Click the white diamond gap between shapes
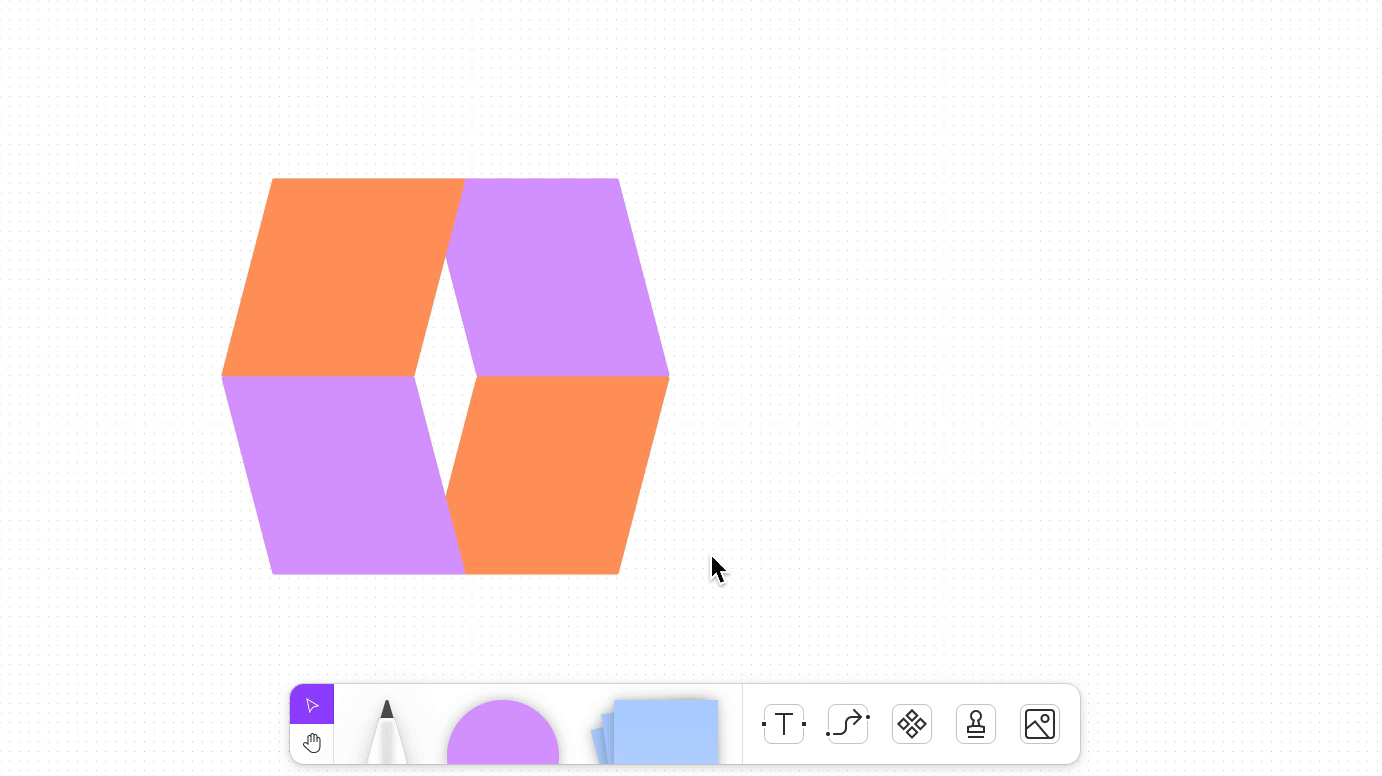 pyautogui.click(x=445, y=376)
